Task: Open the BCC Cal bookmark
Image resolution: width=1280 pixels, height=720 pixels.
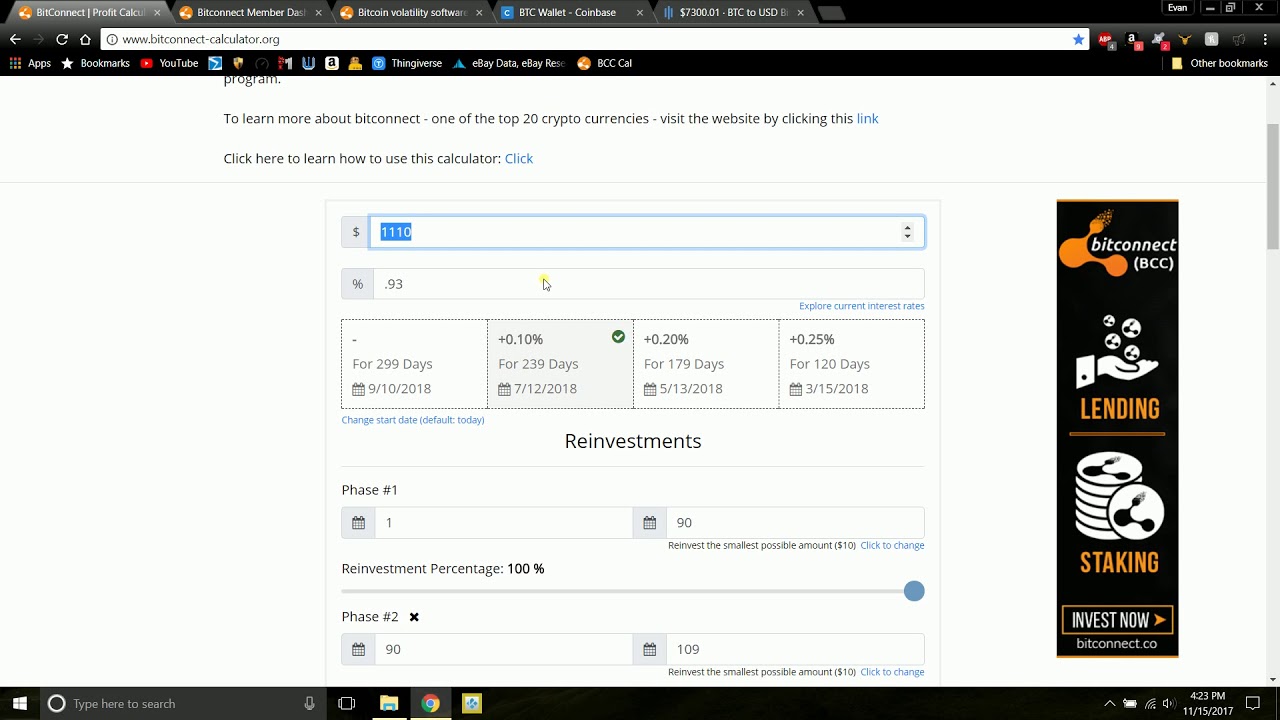Action: point(605,63)
